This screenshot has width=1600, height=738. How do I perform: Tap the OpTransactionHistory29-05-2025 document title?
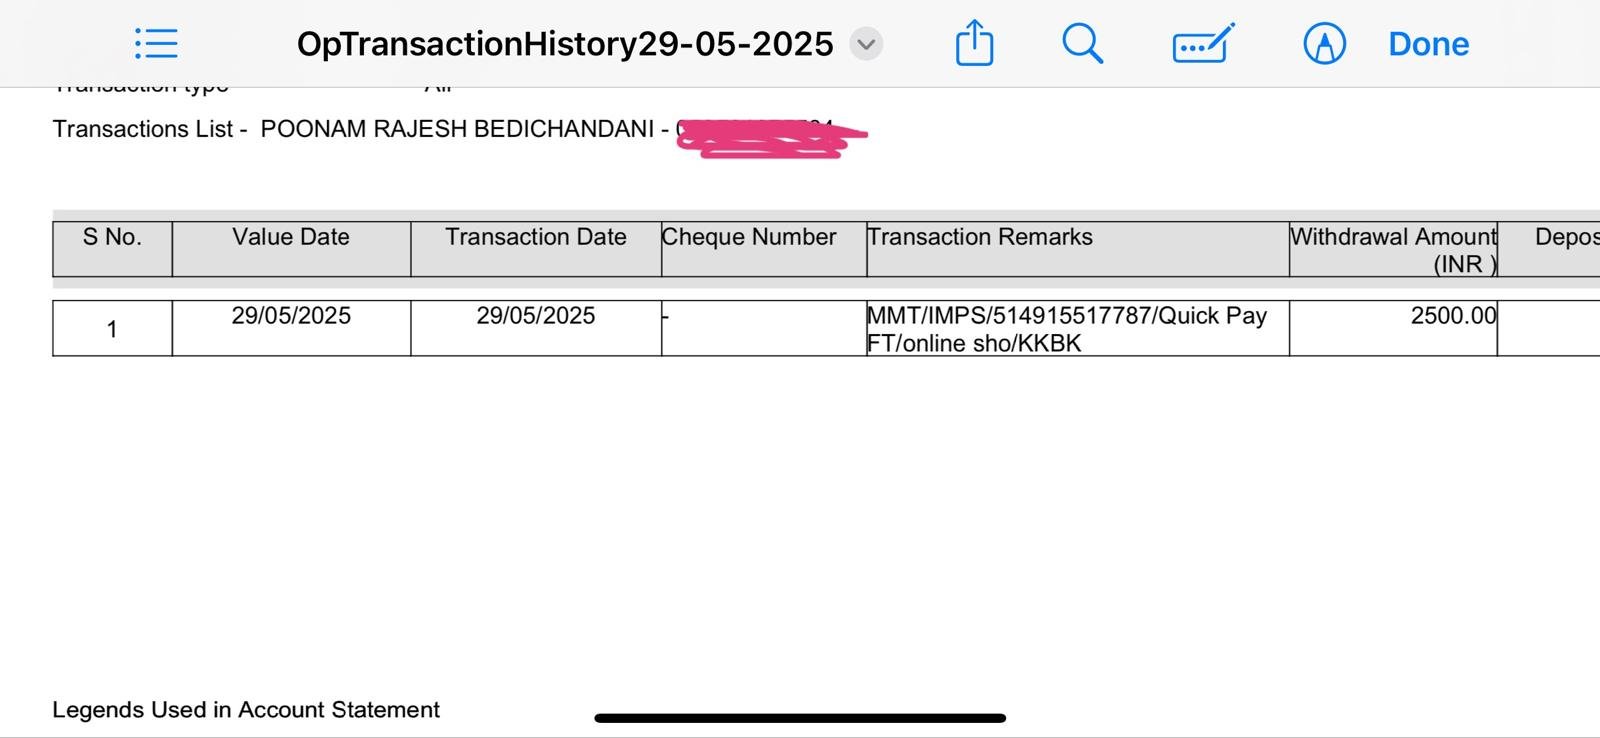tap(565, 44)
